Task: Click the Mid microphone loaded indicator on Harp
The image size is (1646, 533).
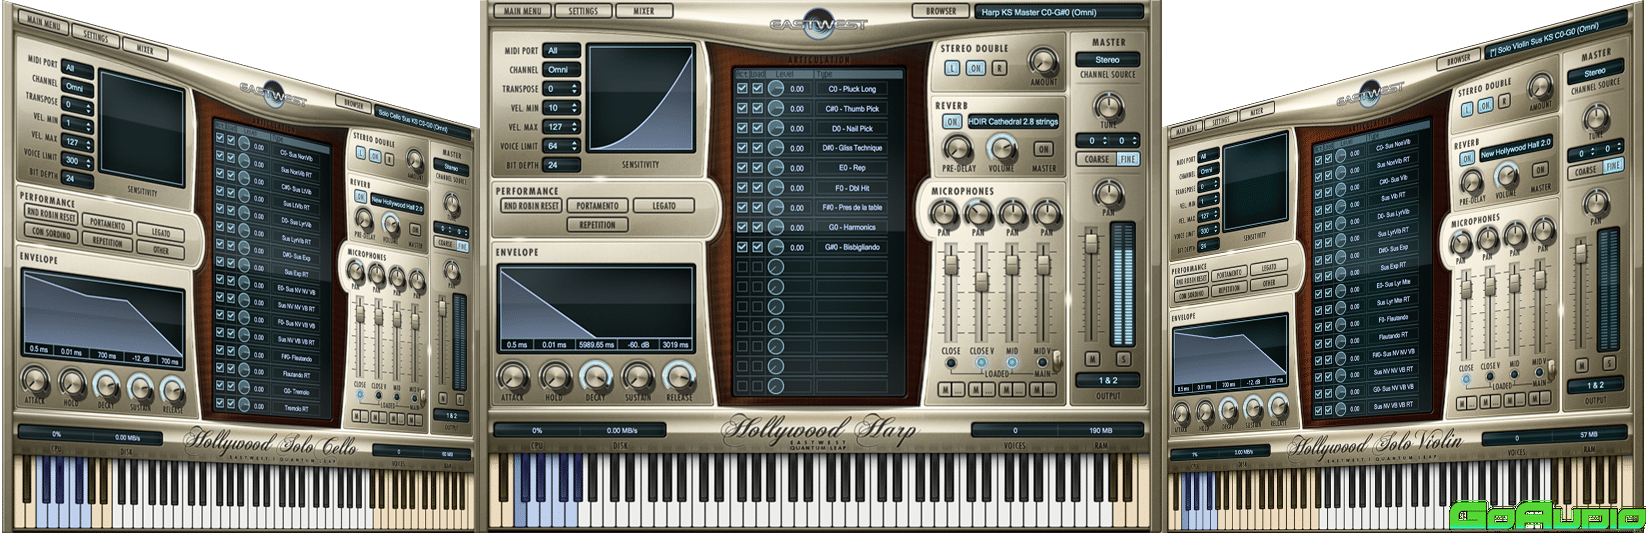Action: coord(1012,362)
